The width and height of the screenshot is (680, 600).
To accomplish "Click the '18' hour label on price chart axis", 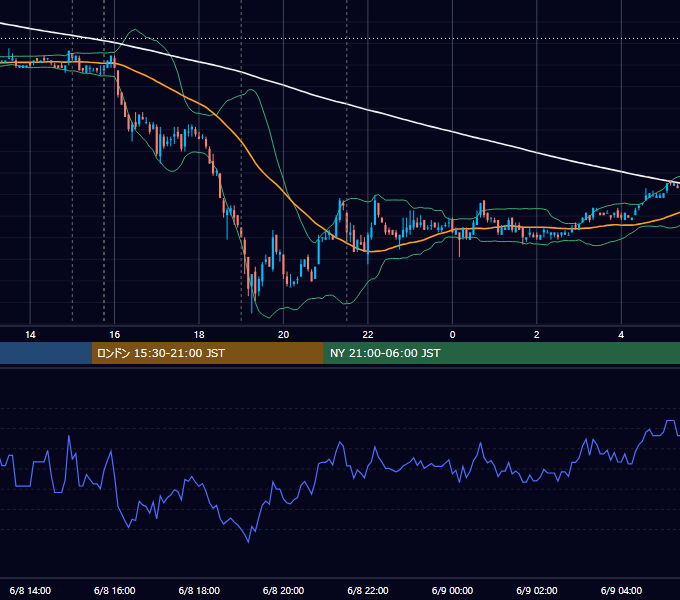I will [199, 335].
